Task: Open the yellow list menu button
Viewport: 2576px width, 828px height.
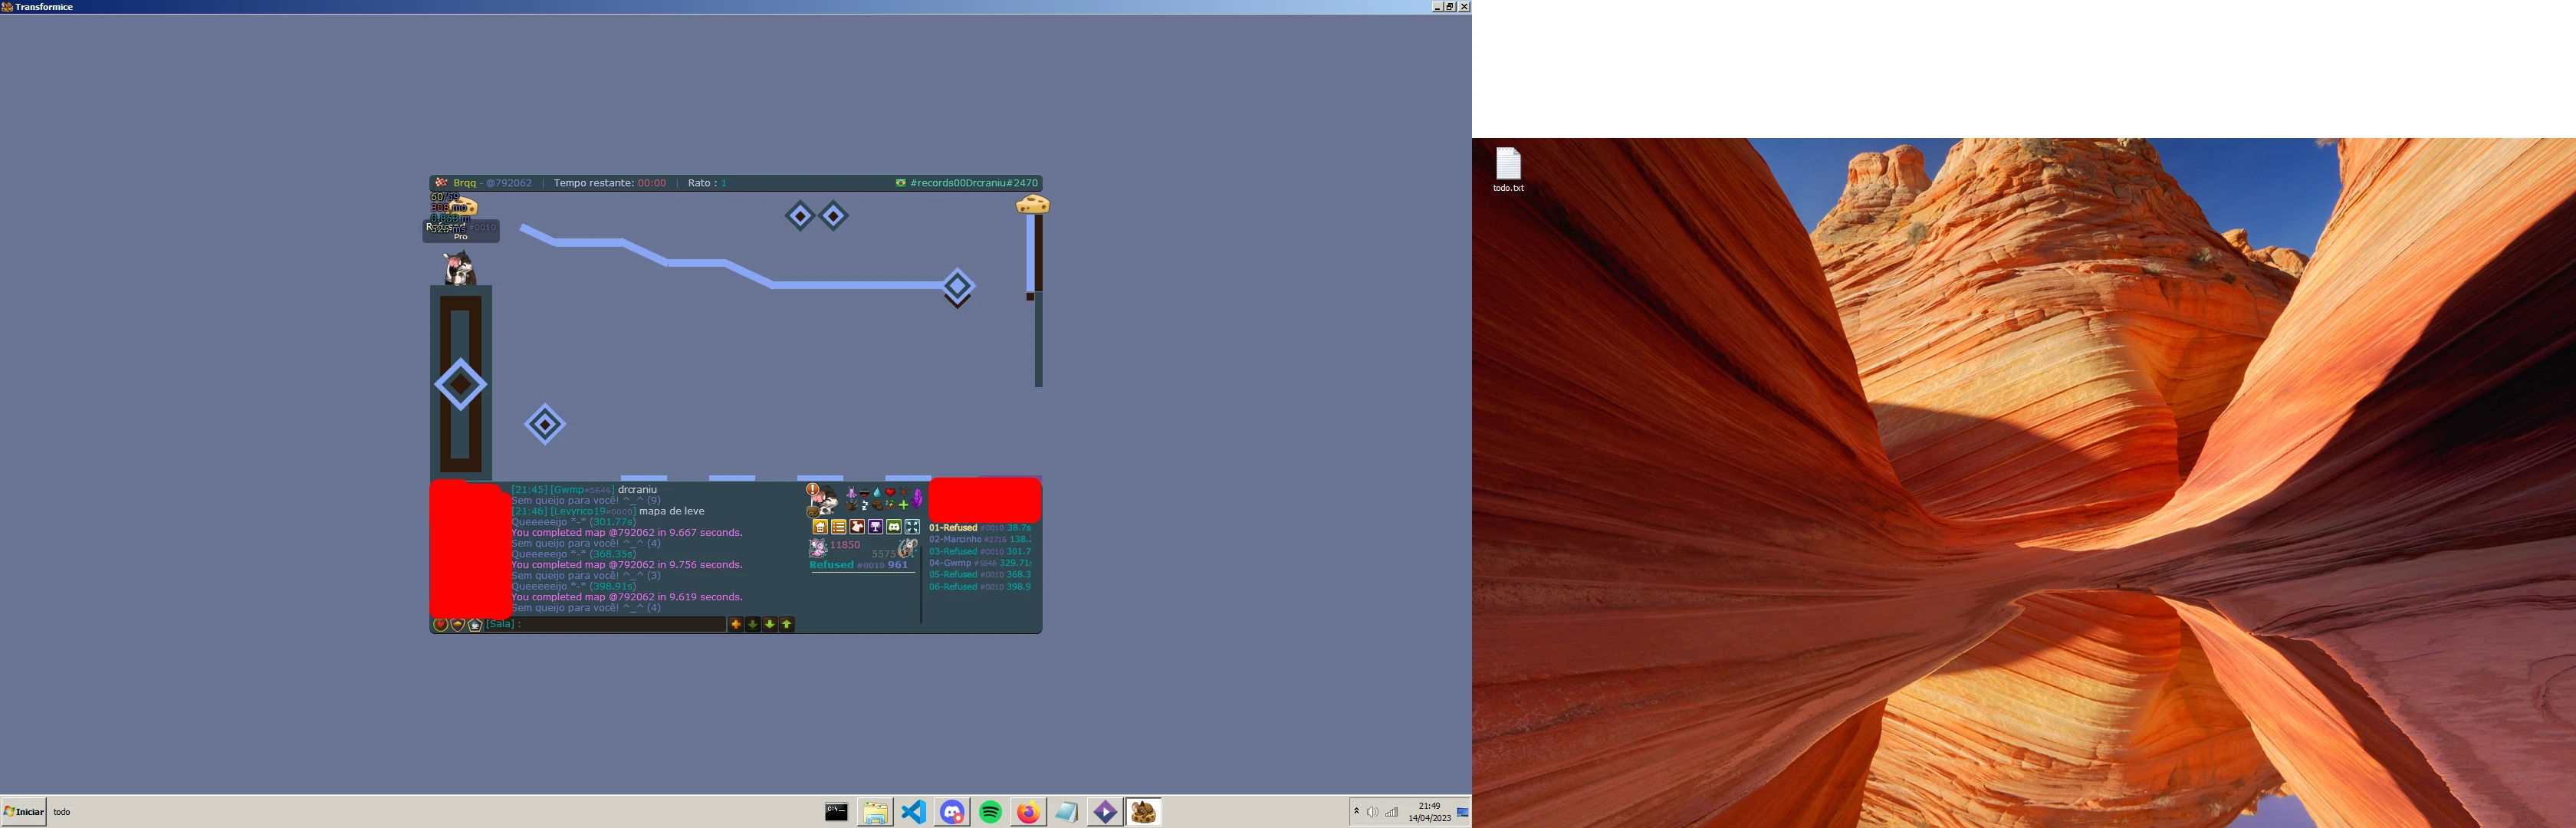Action: coord(839,527)
